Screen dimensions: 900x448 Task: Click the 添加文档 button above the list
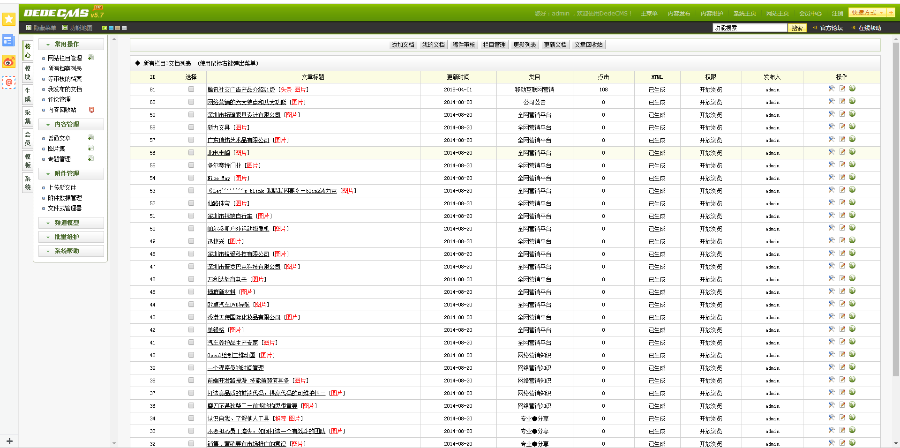coord(403,45)
